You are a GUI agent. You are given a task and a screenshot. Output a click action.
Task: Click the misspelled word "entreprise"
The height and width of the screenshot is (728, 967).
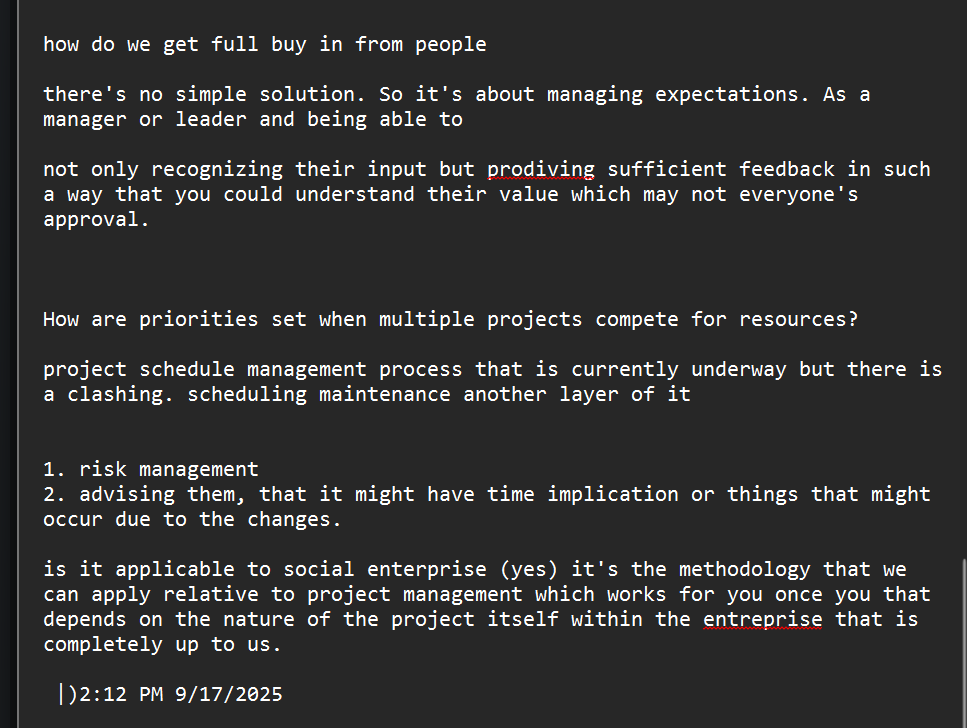(762, 619)
